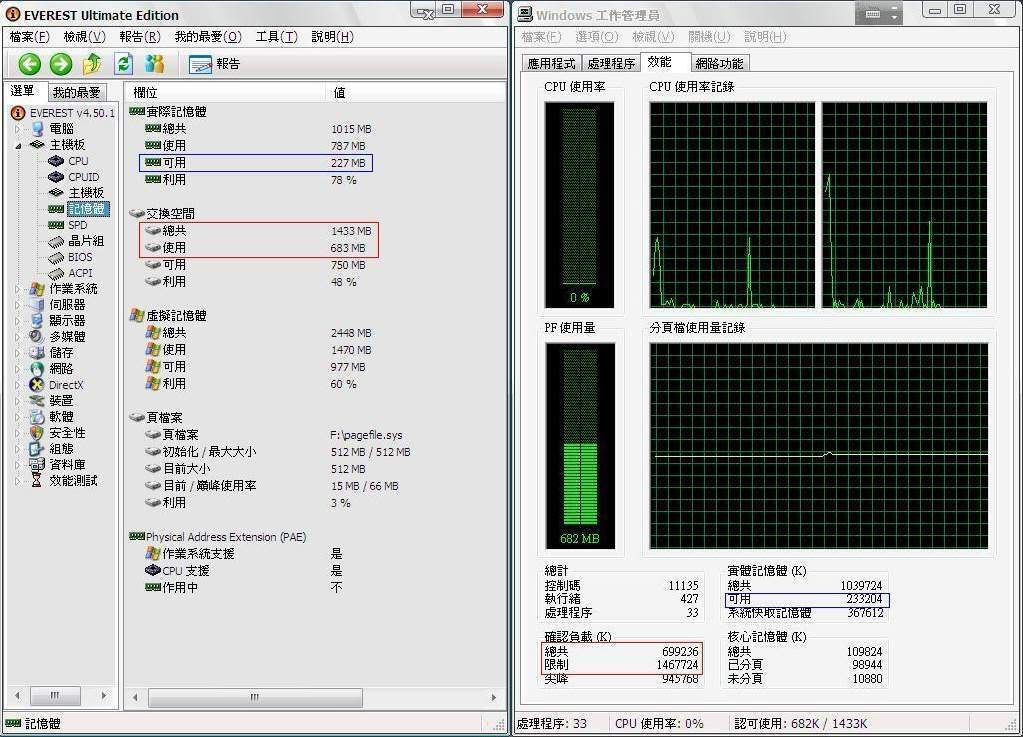
Task: Select the 資料庫 database icon
Action: [x=37, y=465]
